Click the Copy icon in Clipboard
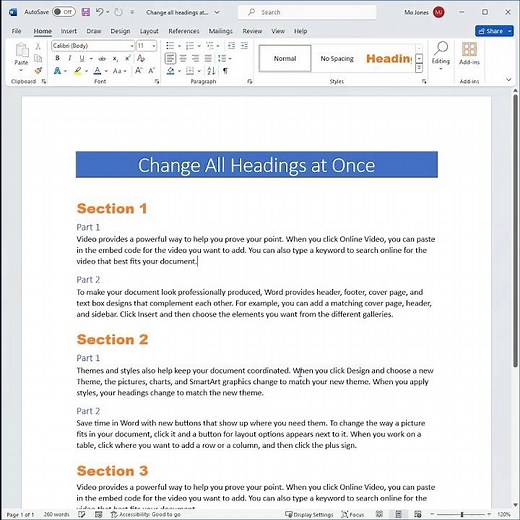 (38, 58)
